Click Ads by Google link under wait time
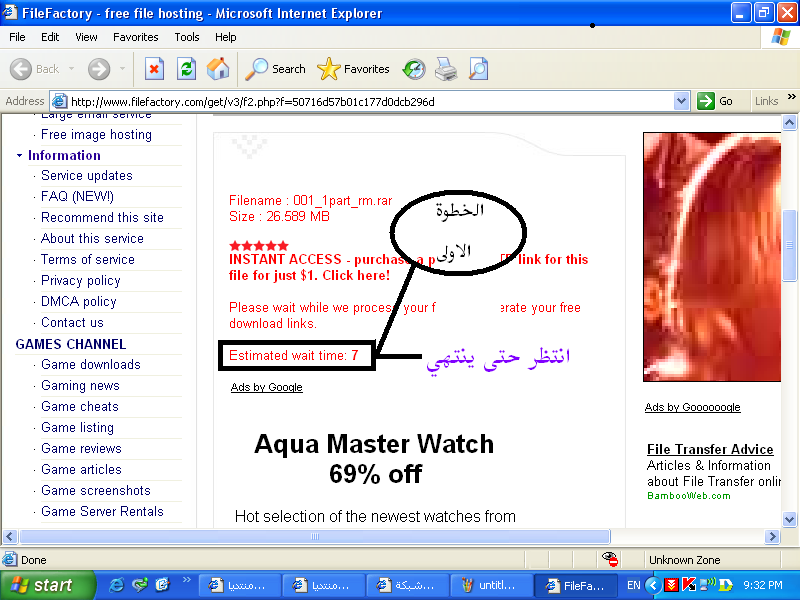 click(266, 387)
